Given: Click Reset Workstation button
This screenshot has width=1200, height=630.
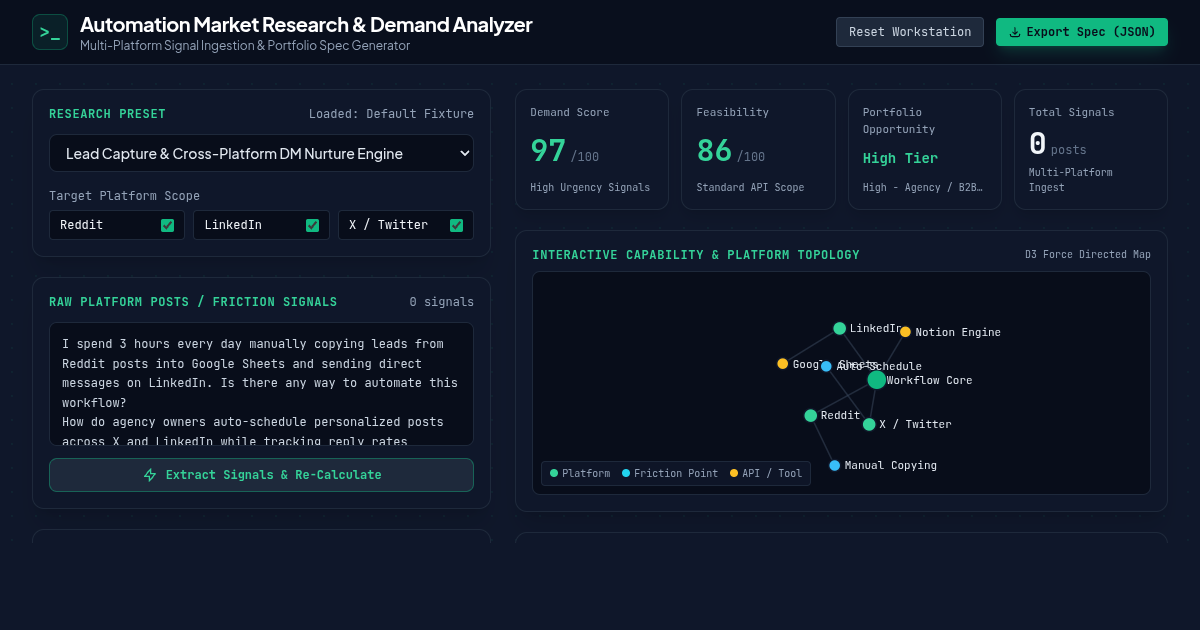Looking at the screenshot, I should [x=910, y=32].
